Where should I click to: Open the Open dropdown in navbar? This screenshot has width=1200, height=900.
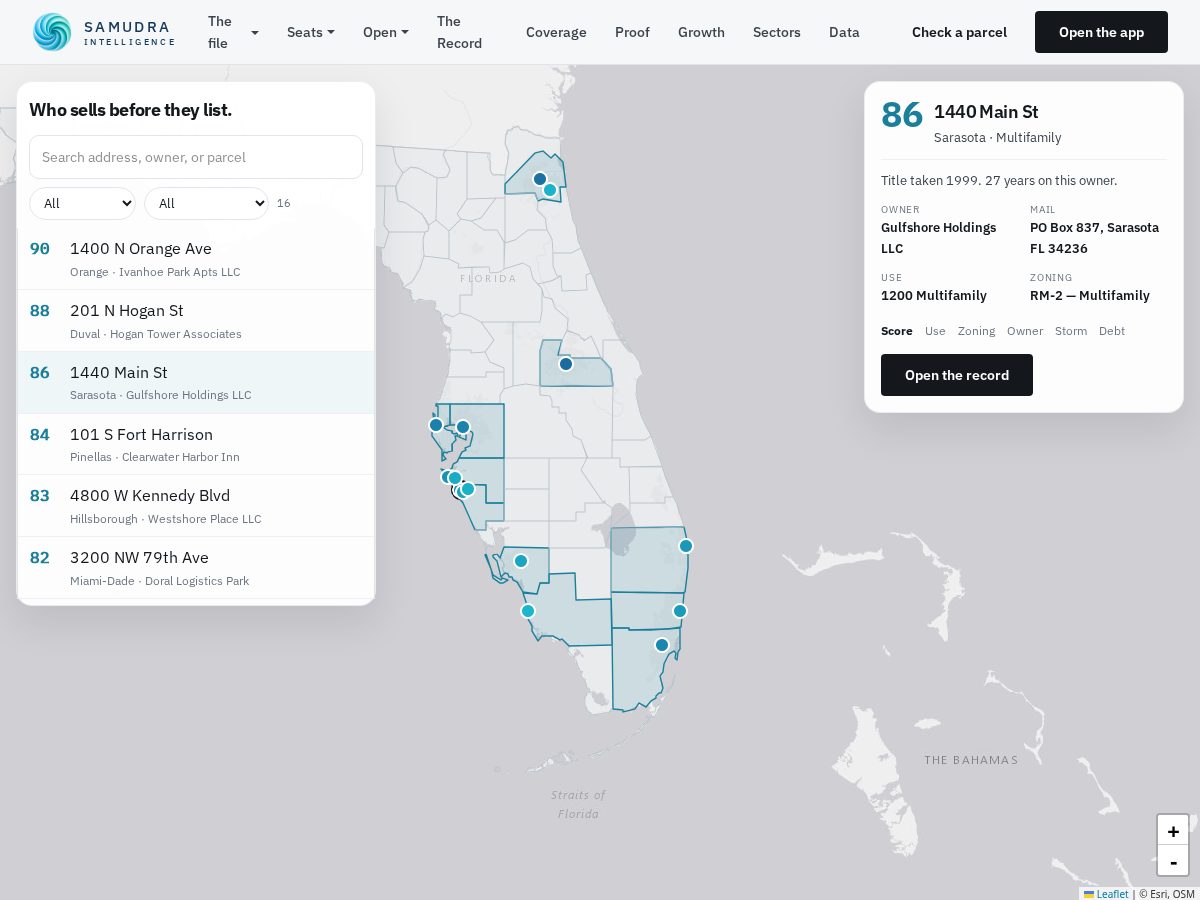[386, 32]
